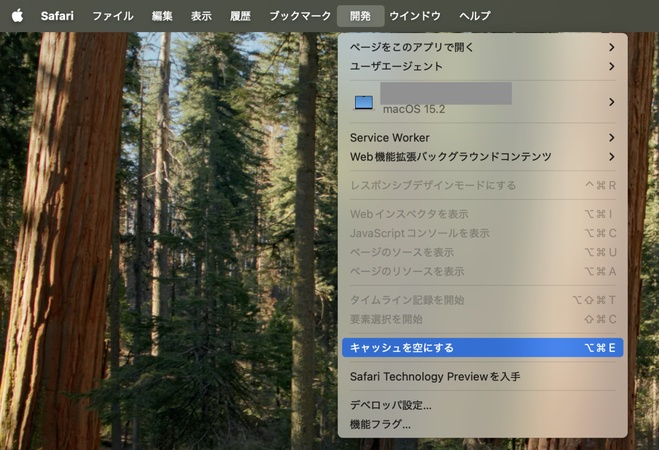This screenshot has height=450, width=659.
Task: Choose Web機能拡張バックグラウンドコンテンツ menu item
Action: 482,157
